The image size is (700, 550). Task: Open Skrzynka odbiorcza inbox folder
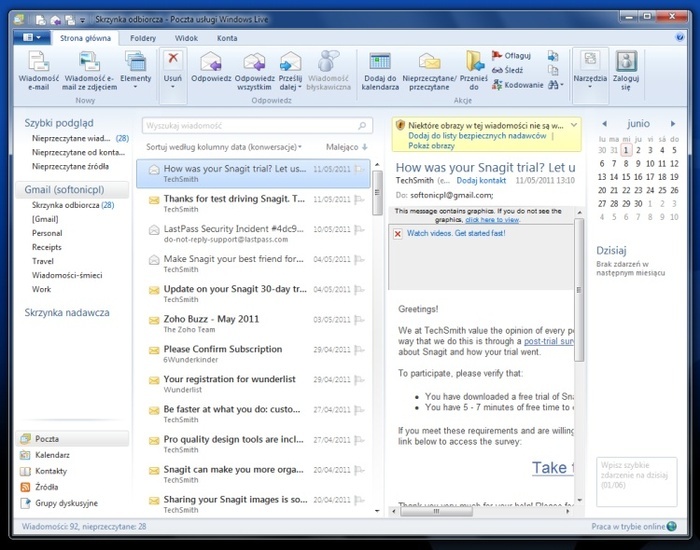coord(73,205)
